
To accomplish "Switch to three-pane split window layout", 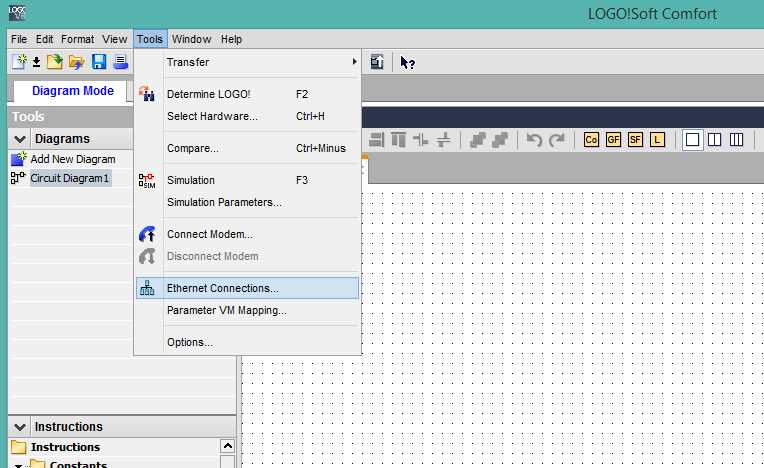I will click(x=736, y=140).
